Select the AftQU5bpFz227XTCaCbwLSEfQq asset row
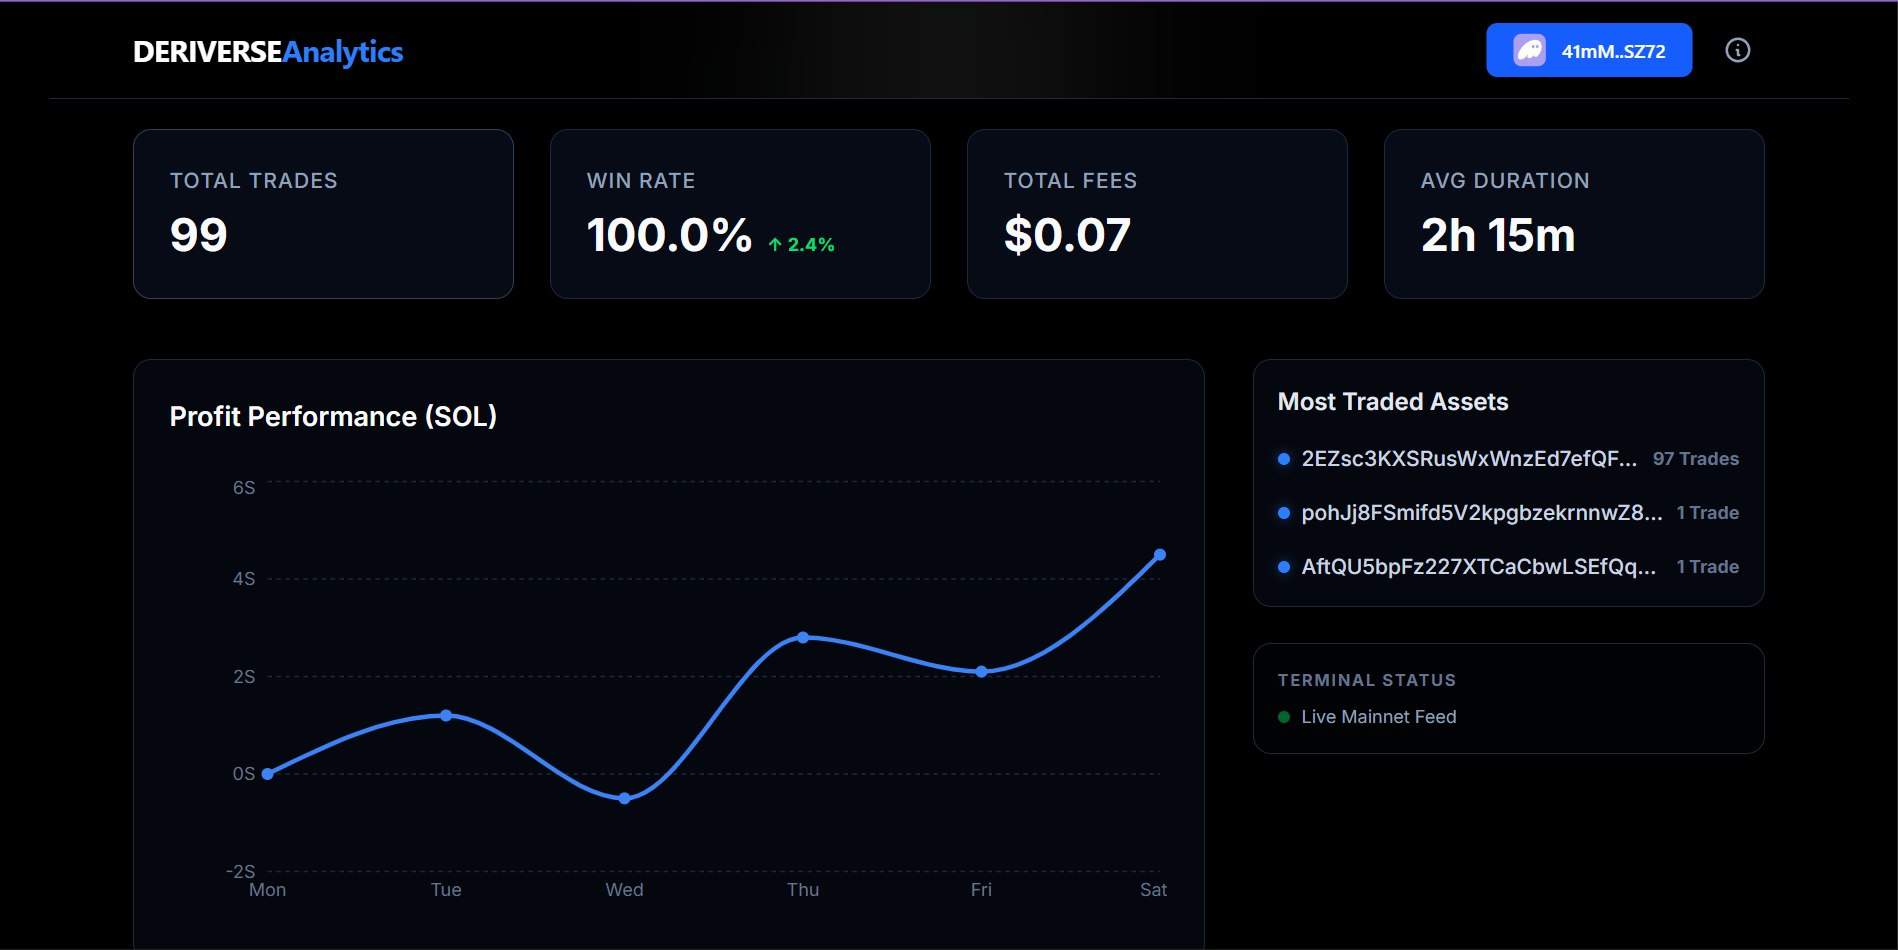1898x950 pixels. click(x=1478, y=567)
